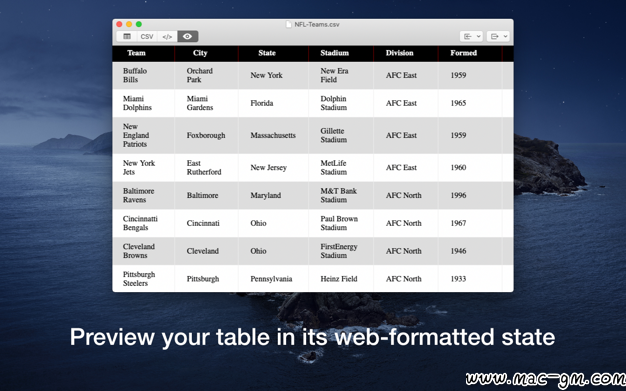Open the import dropdown menu
626x391 pixels.
(x=471, y=36)
